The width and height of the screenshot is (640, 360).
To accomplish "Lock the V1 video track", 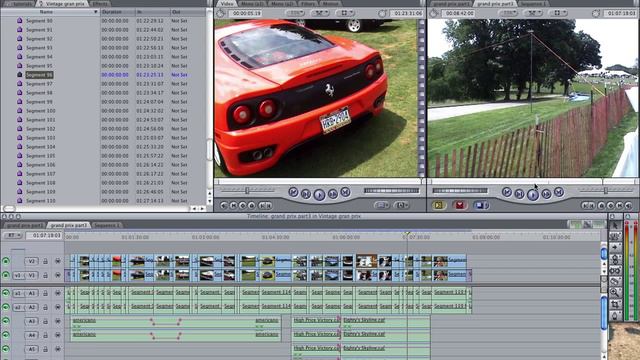I will coord(45,276).
